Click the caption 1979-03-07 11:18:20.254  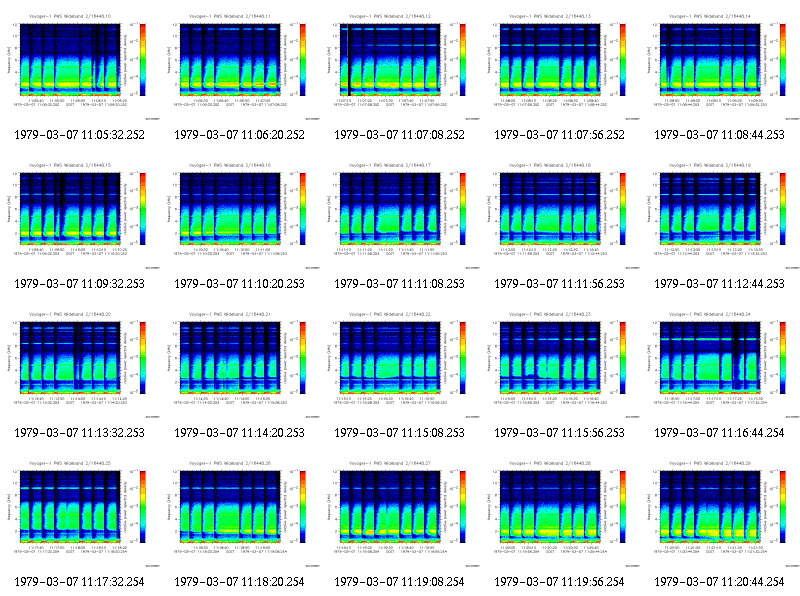coord(239,582)
